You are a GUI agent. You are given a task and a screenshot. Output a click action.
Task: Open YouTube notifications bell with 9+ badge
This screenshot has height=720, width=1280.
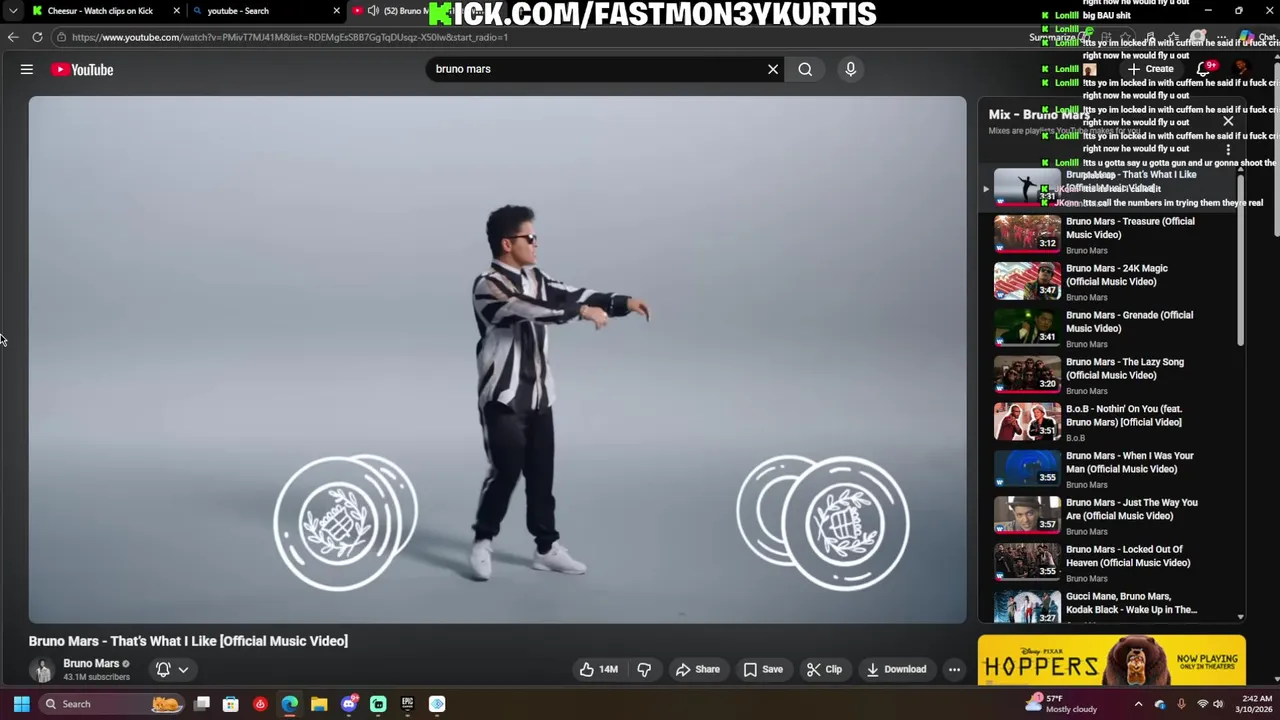(1204, 69)
